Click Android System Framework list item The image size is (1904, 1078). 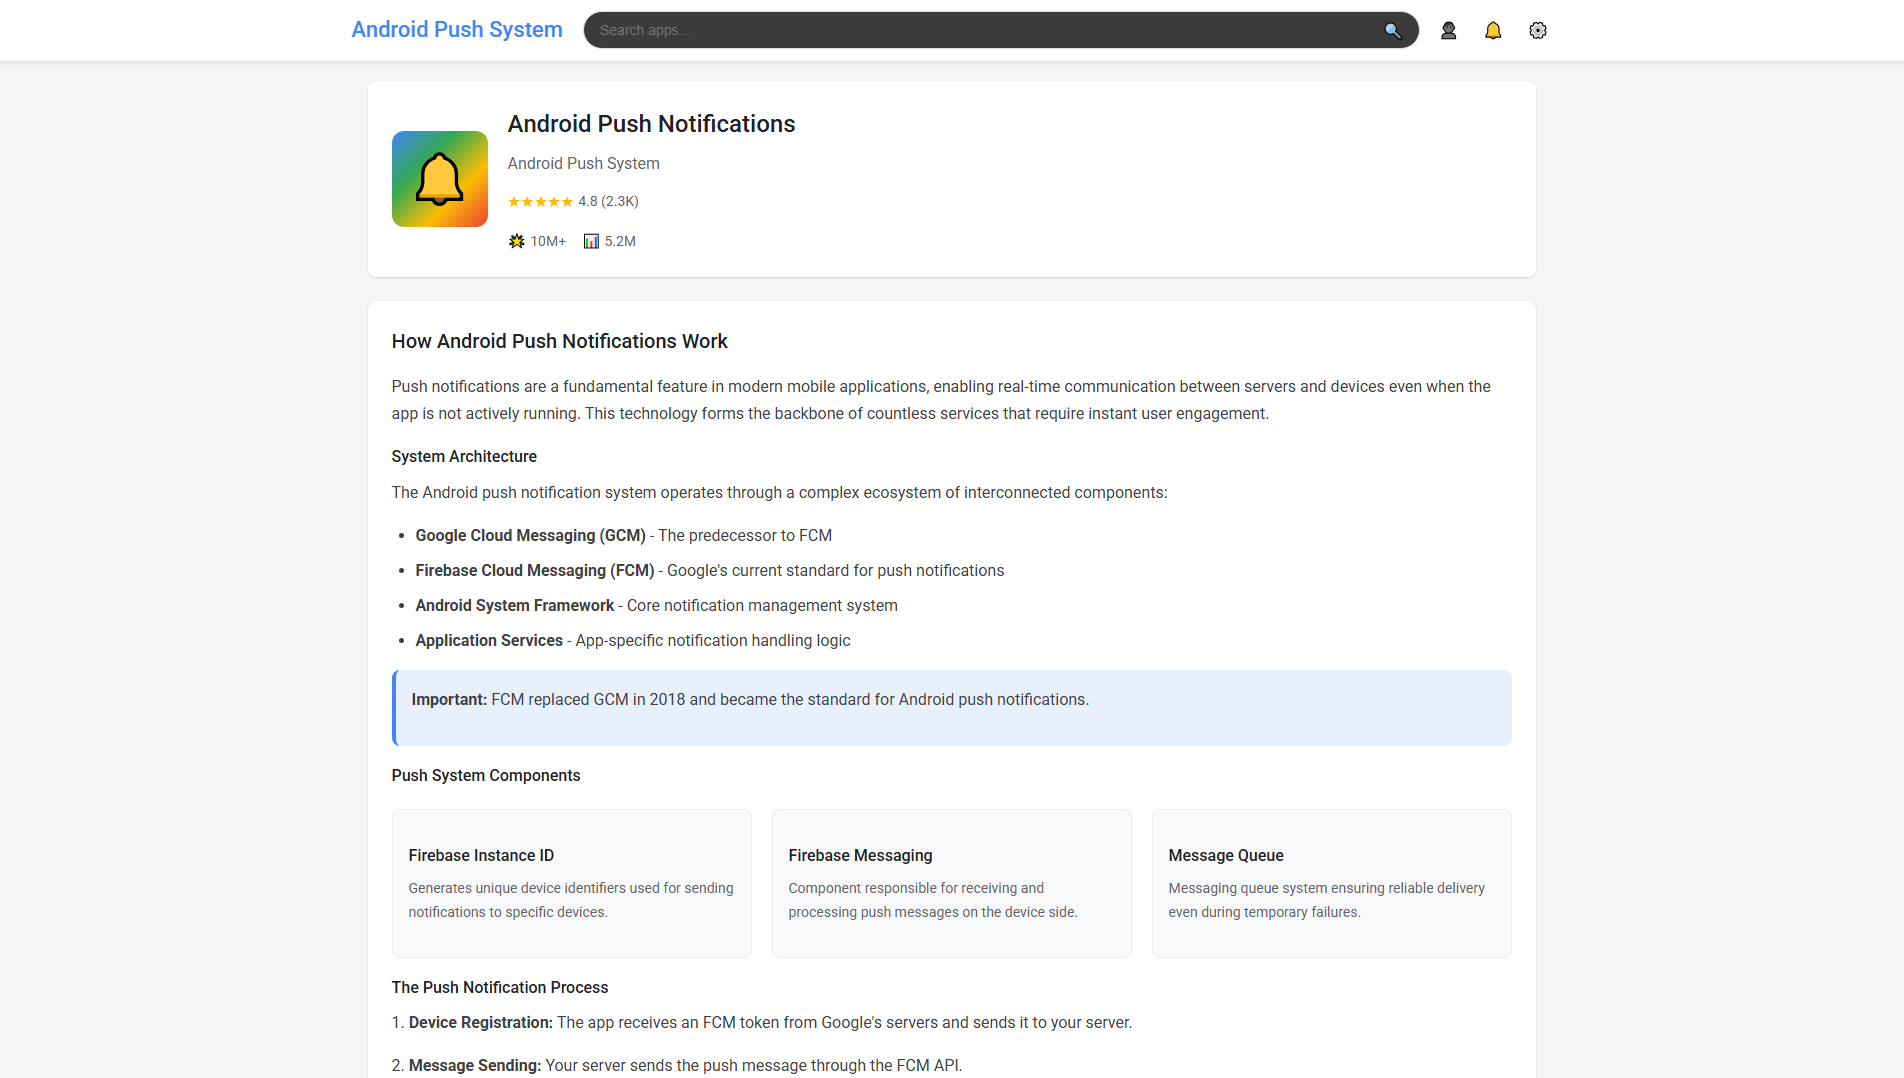click(x=657, y=606)
